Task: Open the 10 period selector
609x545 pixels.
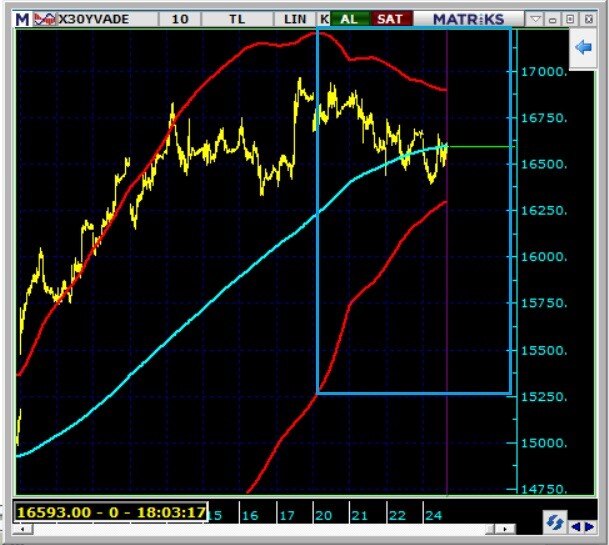Action: [x=180, y=19]
